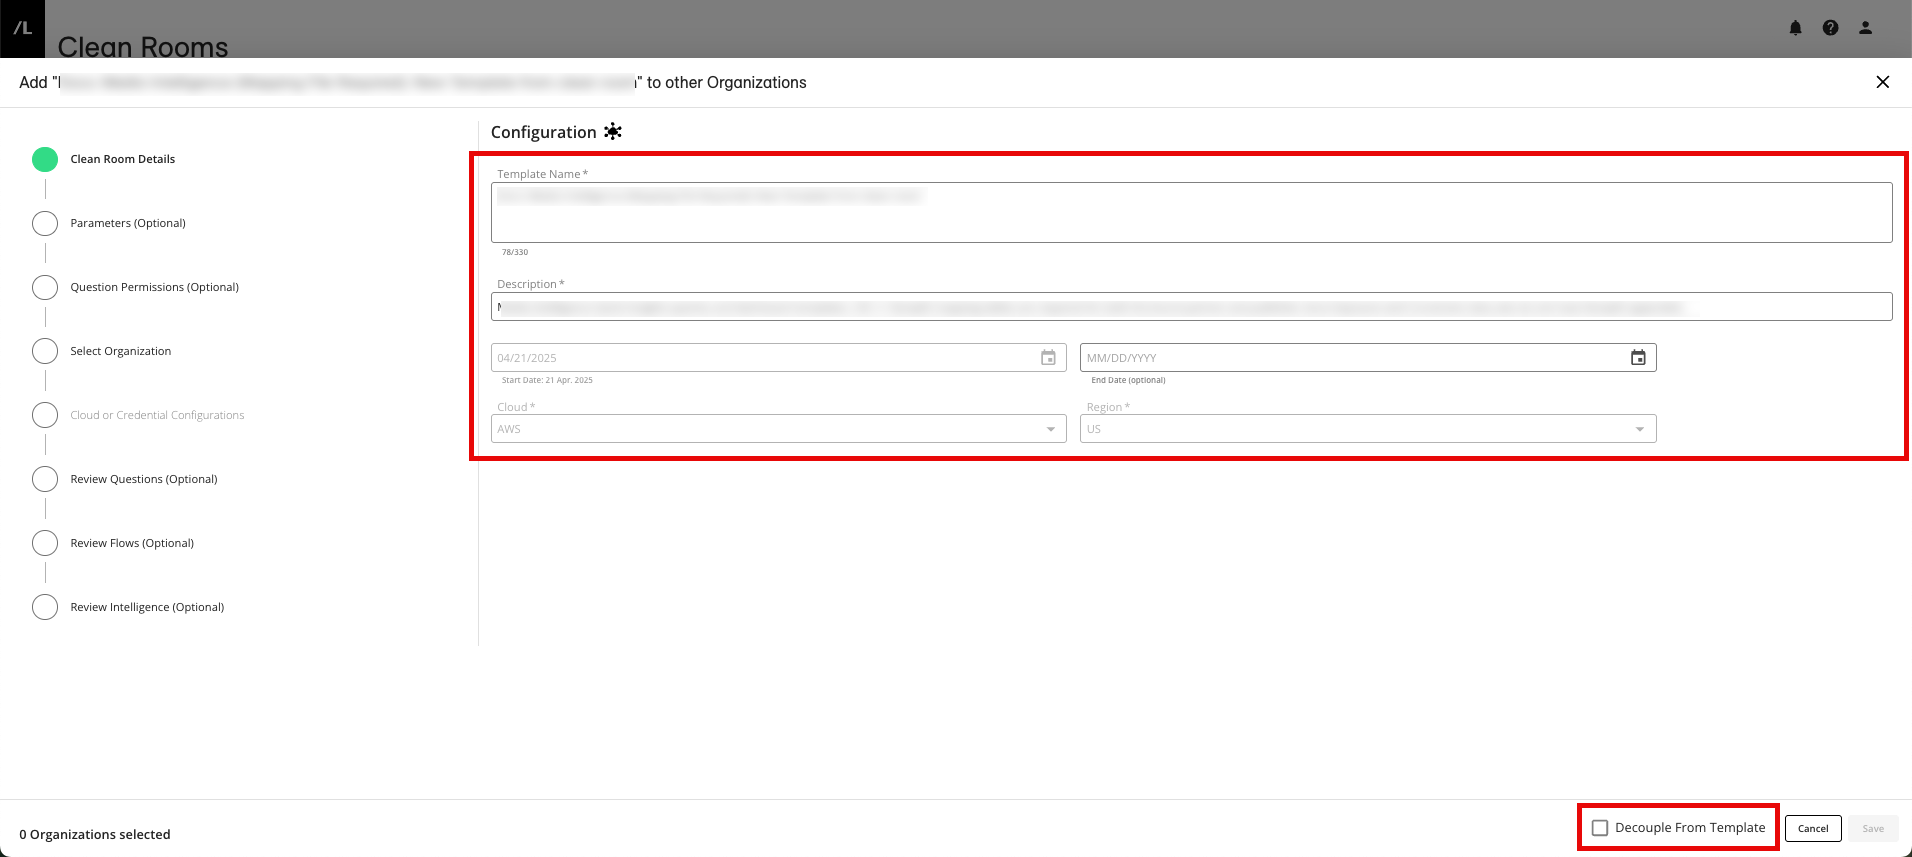Screen dimensions: 1912x857
Task: Click the 'Configuration' heading
Action: click(543, 132)
